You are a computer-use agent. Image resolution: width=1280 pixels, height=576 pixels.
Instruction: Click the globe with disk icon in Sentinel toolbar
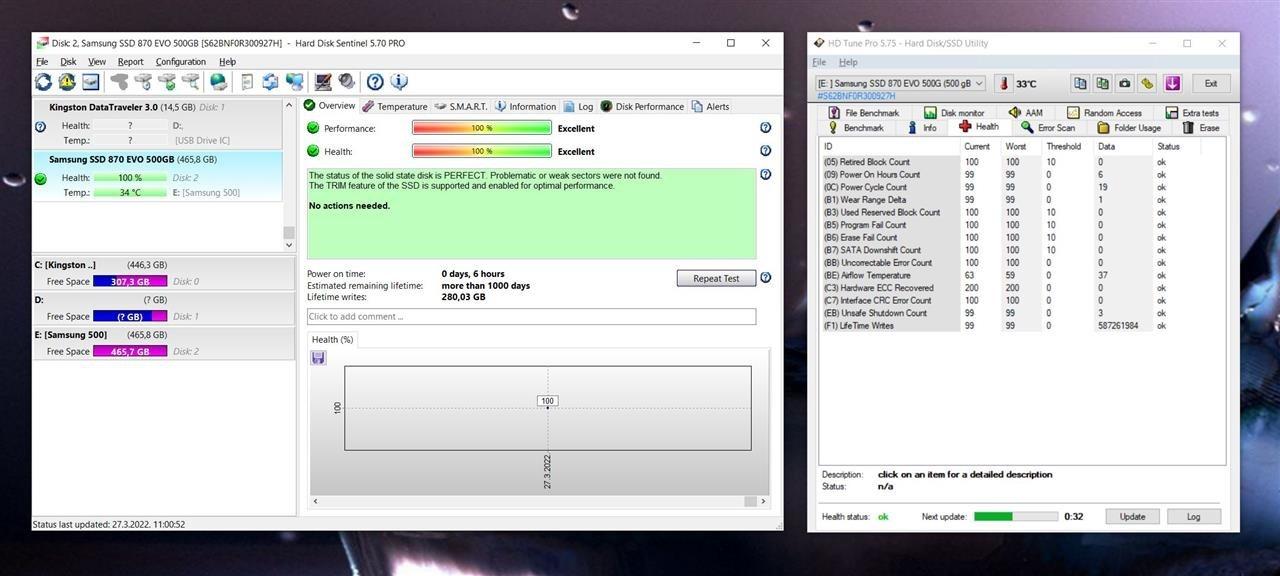tap(218, 82)
